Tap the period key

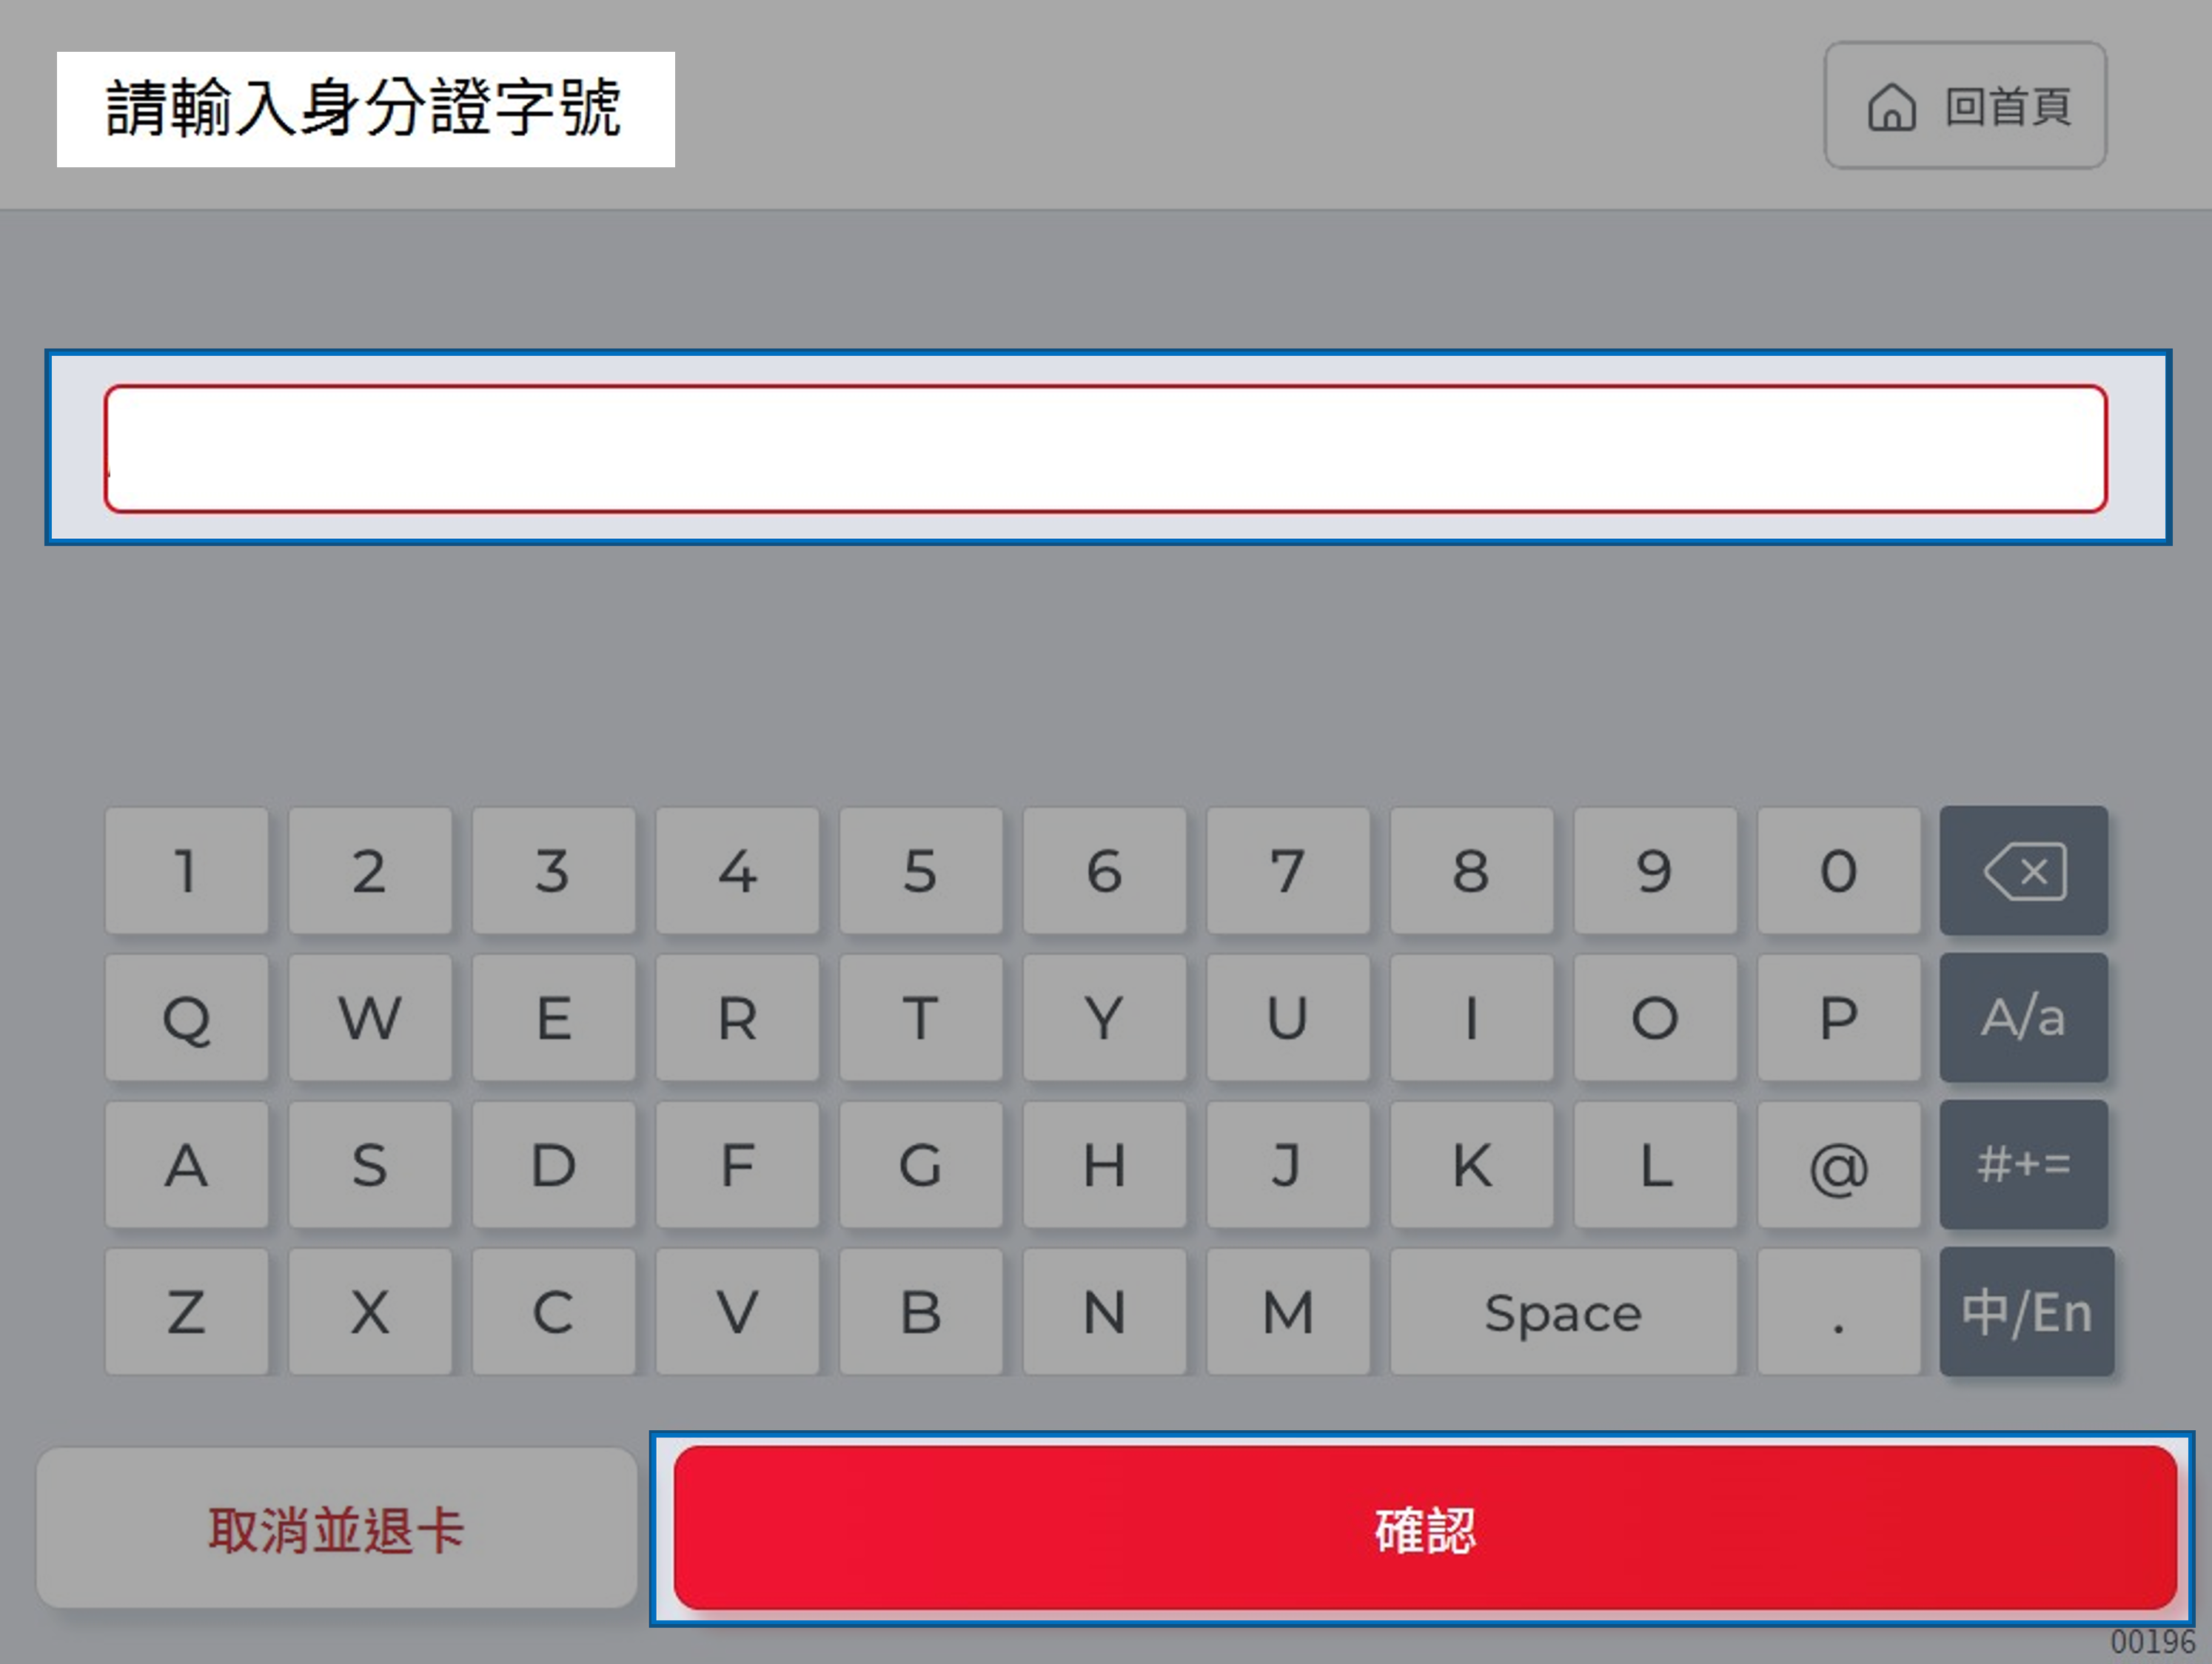[x=1839, y=1312]
